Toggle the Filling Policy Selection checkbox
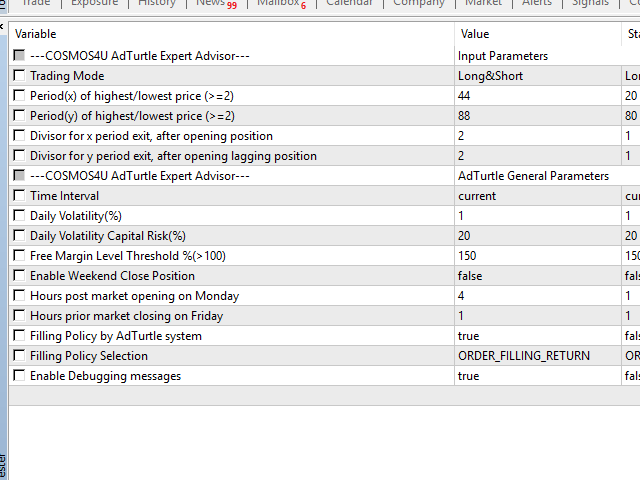 [x=20, y=356]
